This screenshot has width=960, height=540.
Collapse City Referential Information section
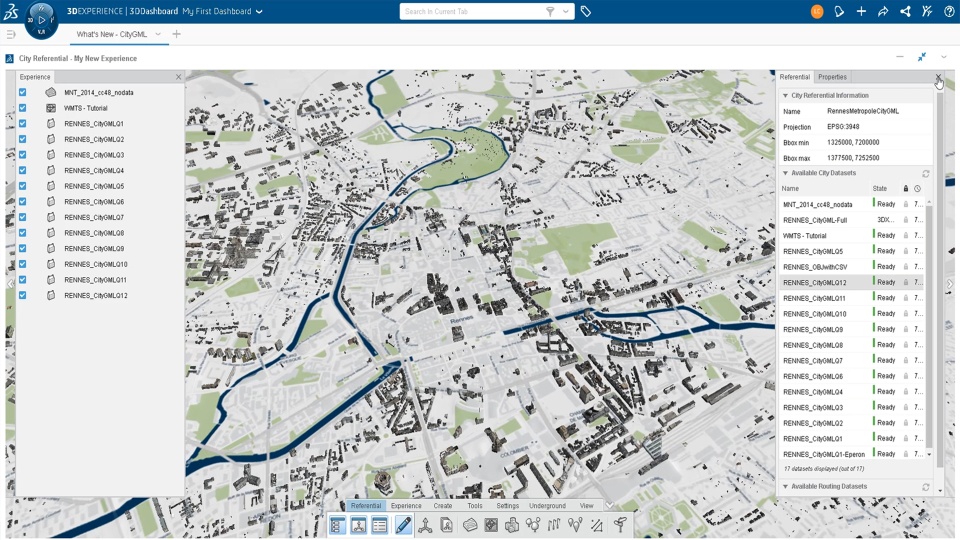(786, 96)
